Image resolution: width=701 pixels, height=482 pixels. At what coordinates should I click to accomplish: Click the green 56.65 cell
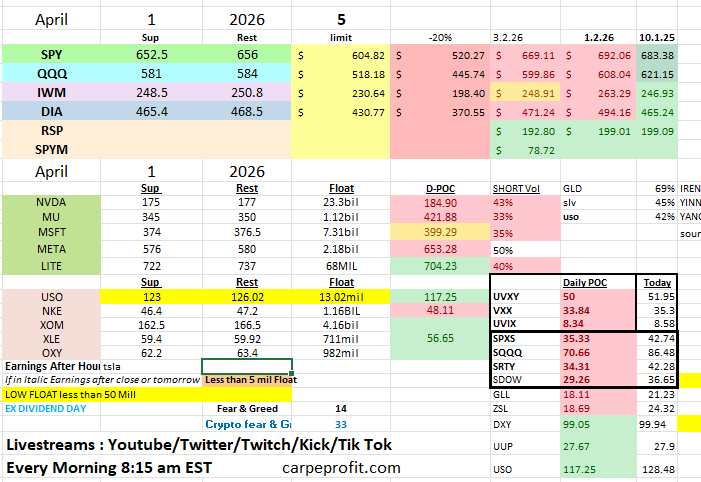tap(440, 338)
